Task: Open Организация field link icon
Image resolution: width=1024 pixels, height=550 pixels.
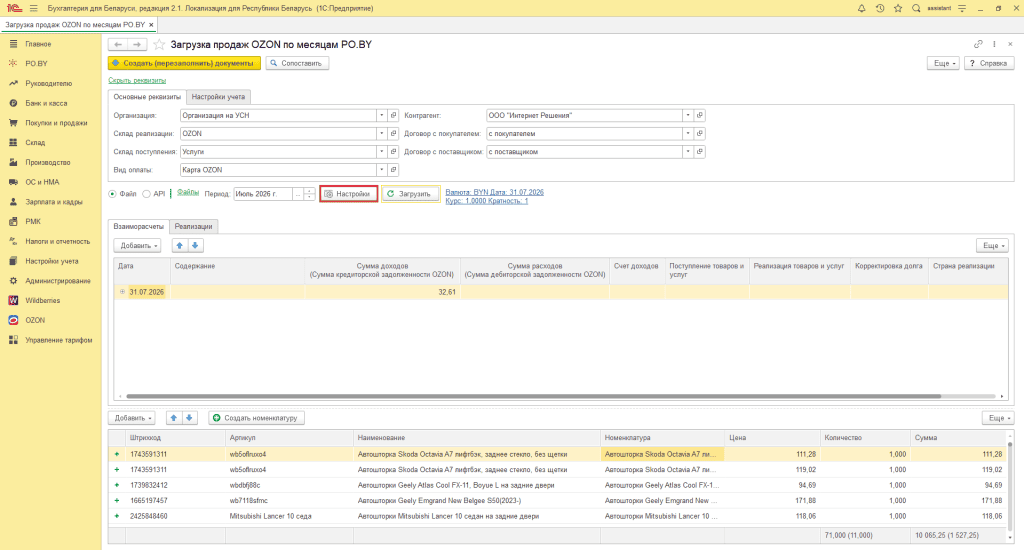Action: [x=393, y=116]
